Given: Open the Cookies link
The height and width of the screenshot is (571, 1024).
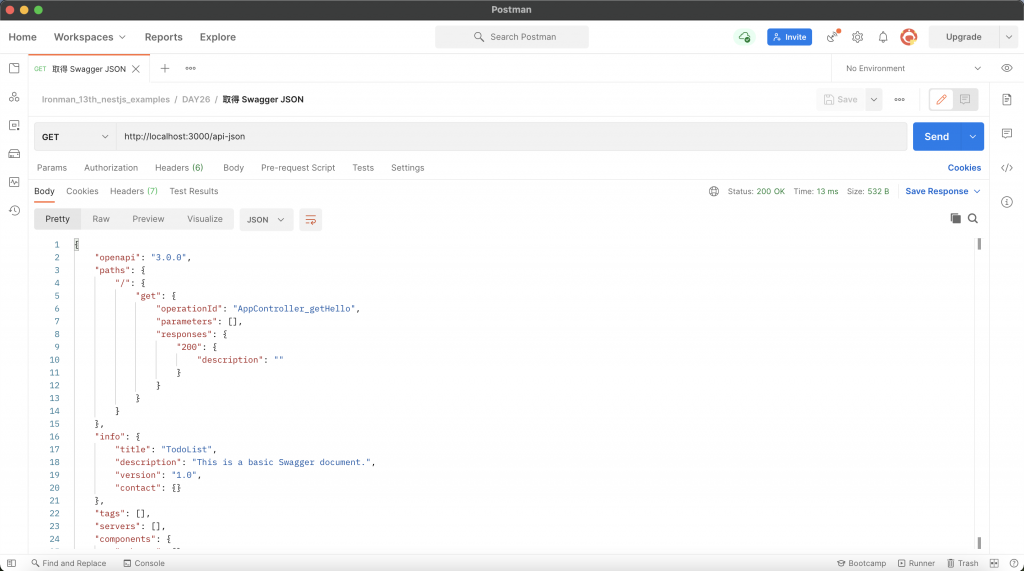Looking at the screenshot, I should 964,168.
